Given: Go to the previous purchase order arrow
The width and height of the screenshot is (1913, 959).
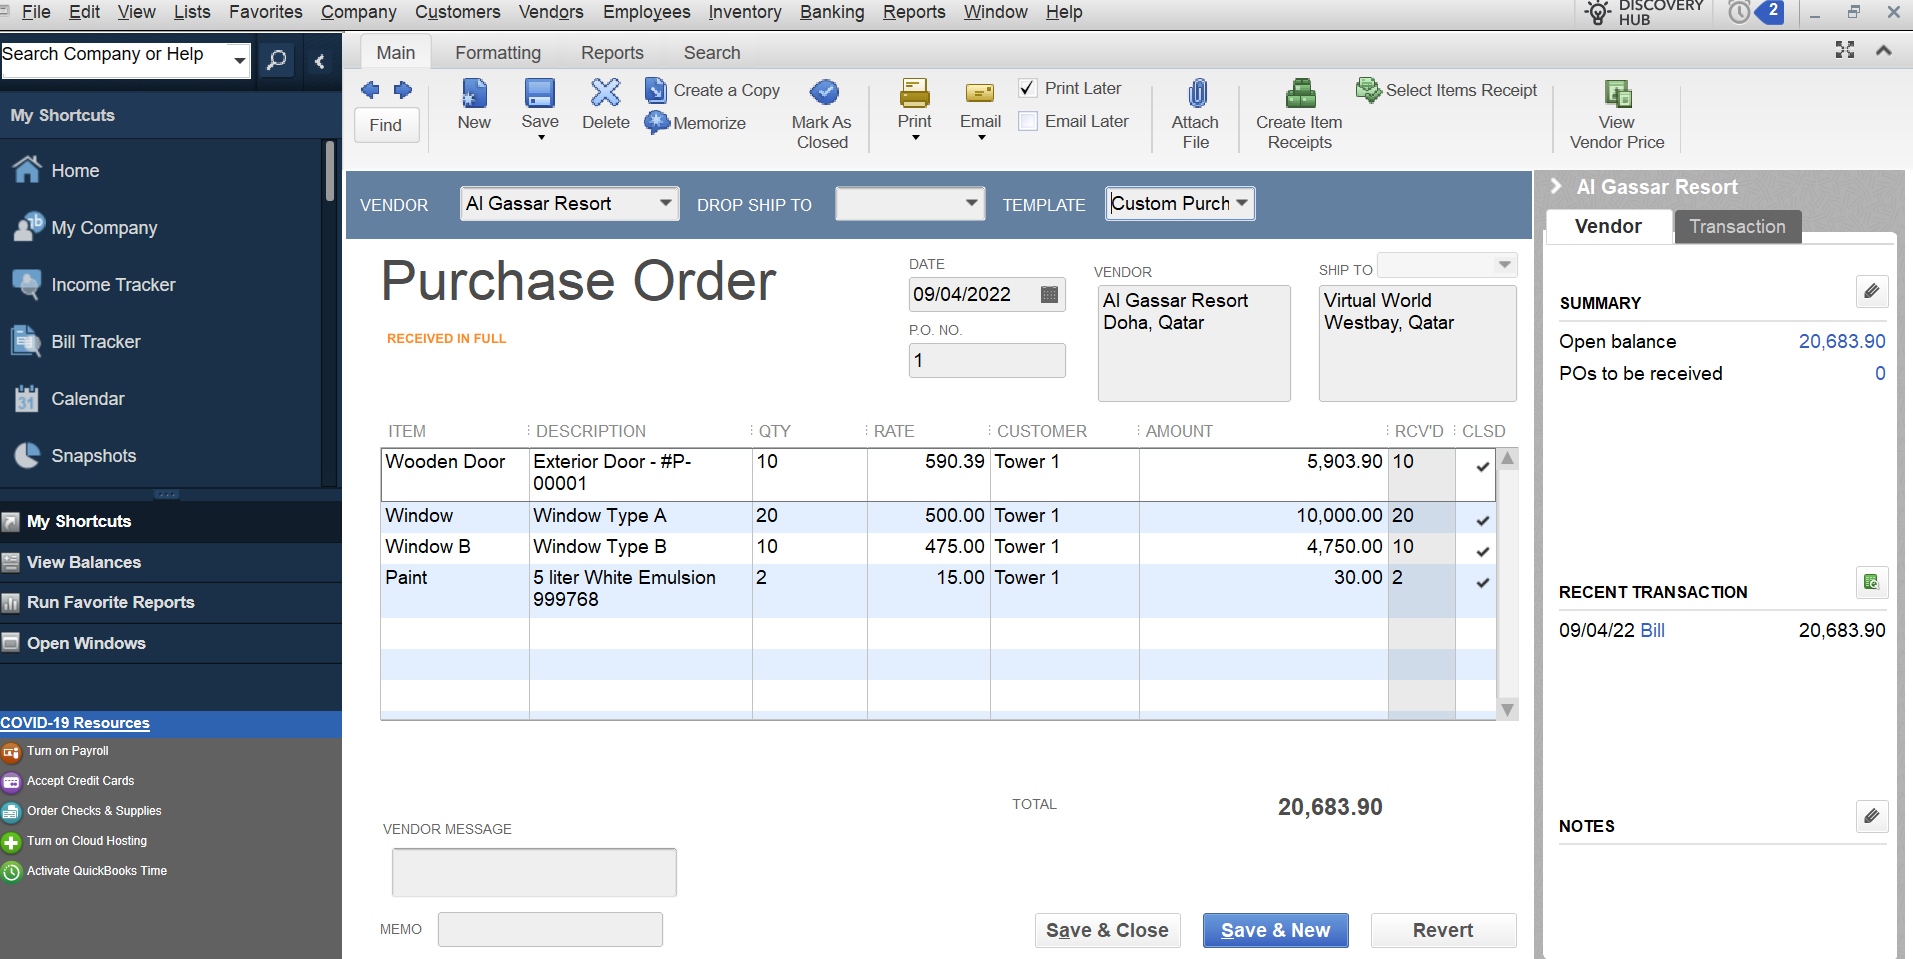Looking at the screenshot, I should coord(370,90).
